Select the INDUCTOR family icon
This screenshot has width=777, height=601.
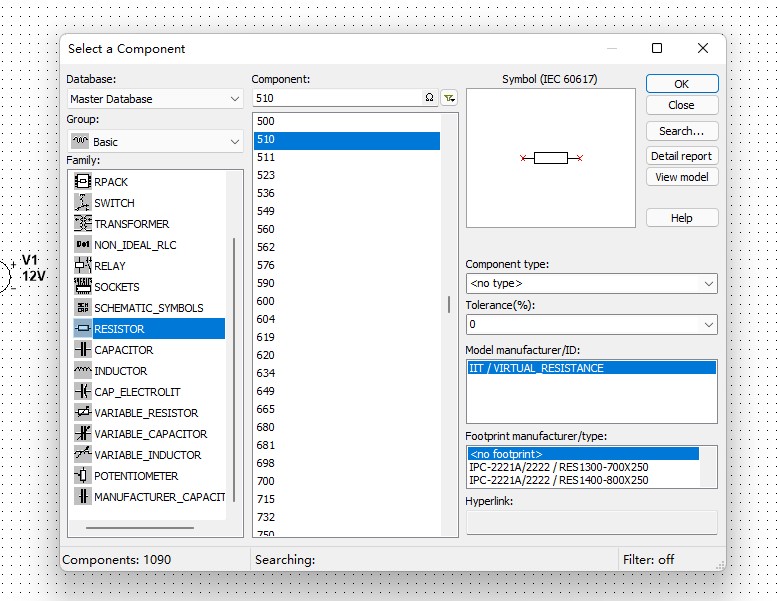tap(82, 370)
